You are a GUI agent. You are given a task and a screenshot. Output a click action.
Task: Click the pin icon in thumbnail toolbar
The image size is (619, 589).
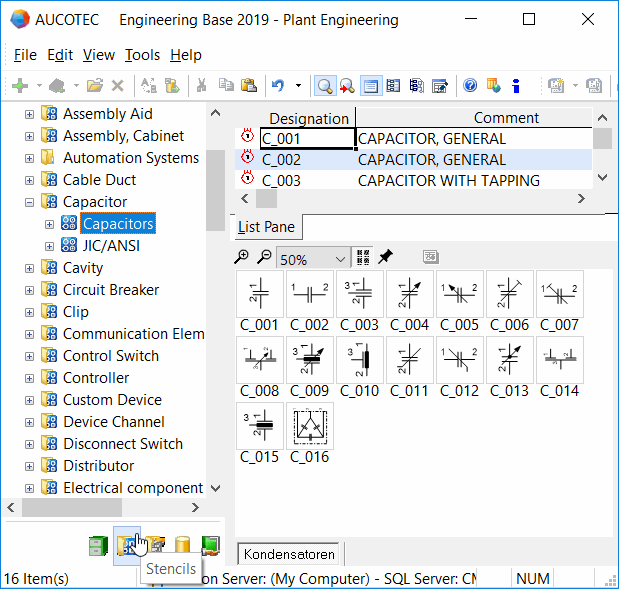[385, 257]
